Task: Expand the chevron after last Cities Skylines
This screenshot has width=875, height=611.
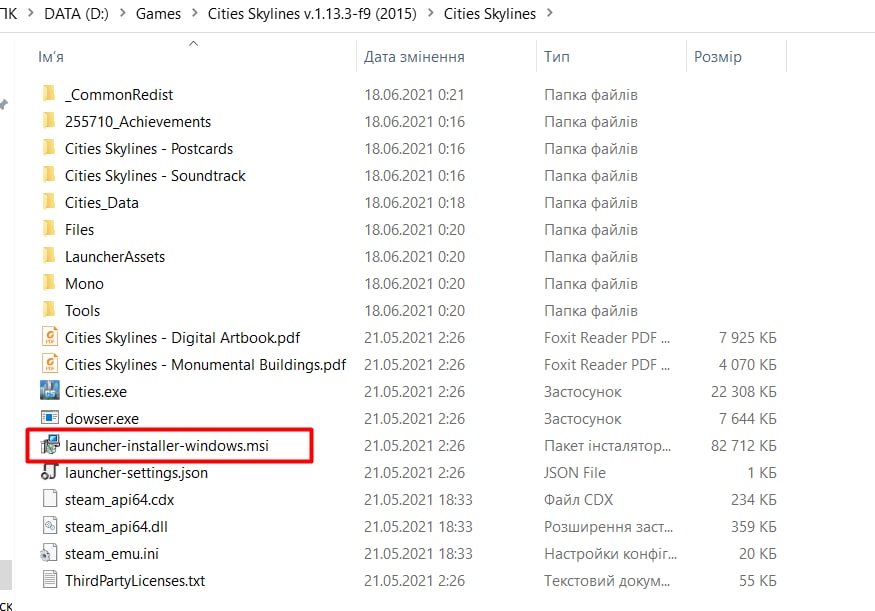Action: (550, 13)
